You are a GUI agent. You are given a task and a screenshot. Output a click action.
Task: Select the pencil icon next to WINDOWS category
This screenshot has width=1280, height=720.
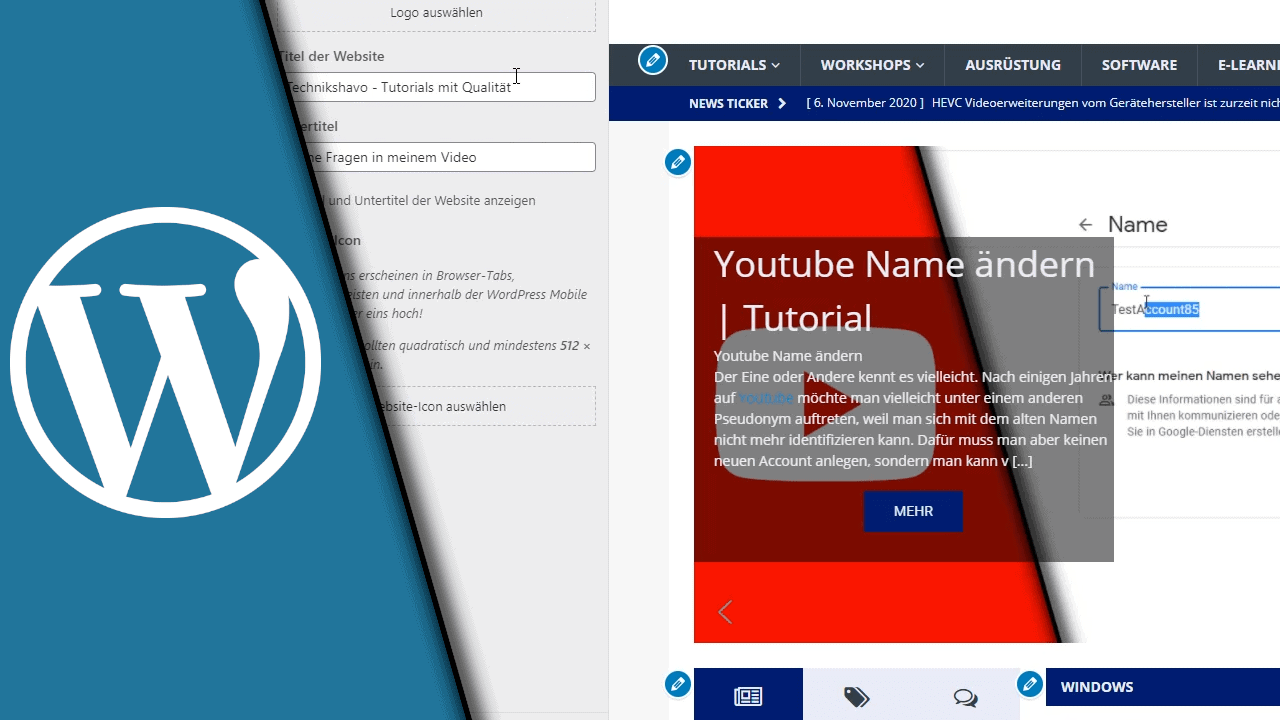1029,684
